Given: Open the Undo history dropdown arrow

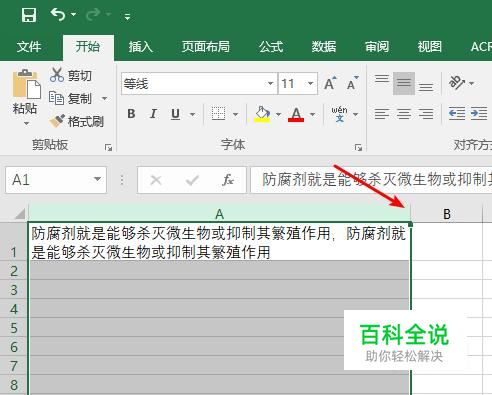Looking at the screenshot, I should point(73,15).
